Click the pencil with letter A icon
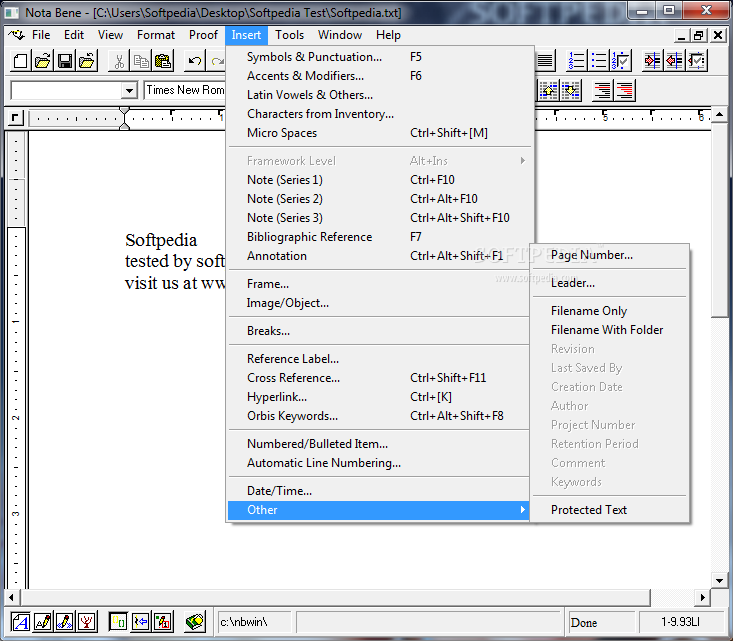Image resolution: width=733 pixels, height=641 pixels. [43, 622]
